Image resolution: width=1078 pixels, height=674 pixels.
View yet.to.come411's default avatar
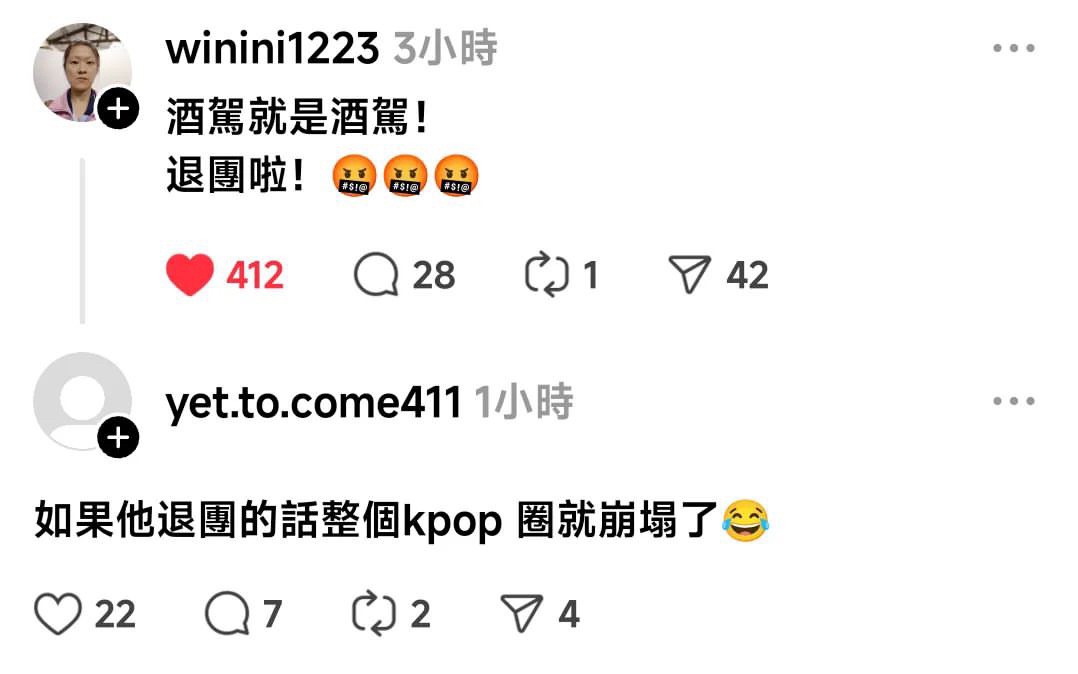82,402
